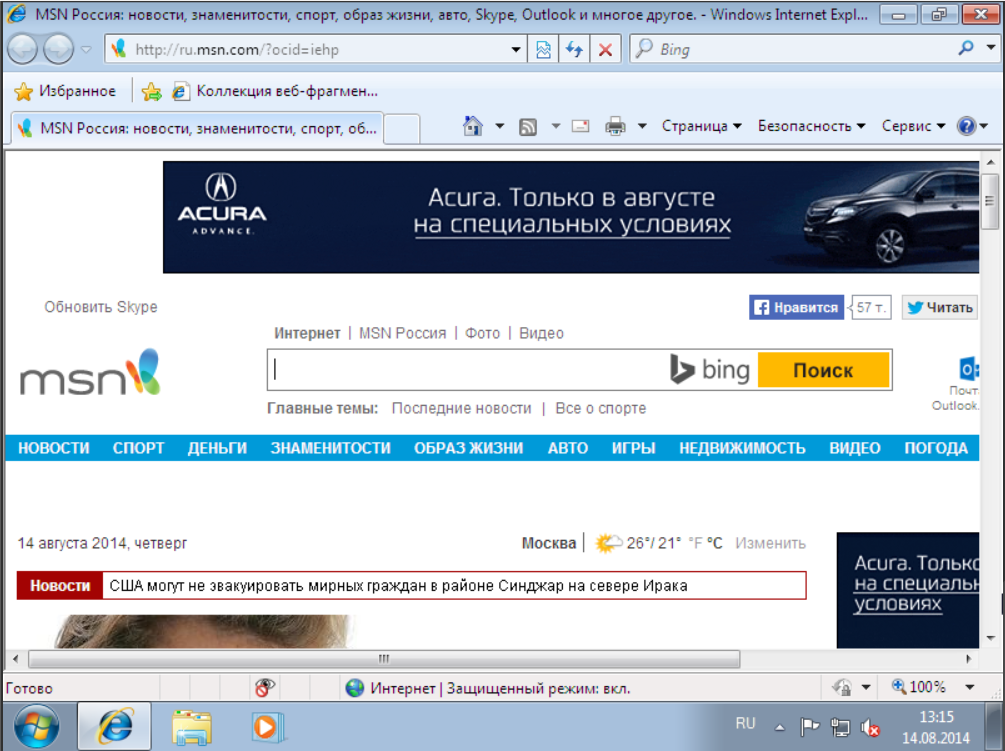This screenshot has width=1005, height=751.
Task: Click the Home page icon in command bar
Action: [473, 126]
